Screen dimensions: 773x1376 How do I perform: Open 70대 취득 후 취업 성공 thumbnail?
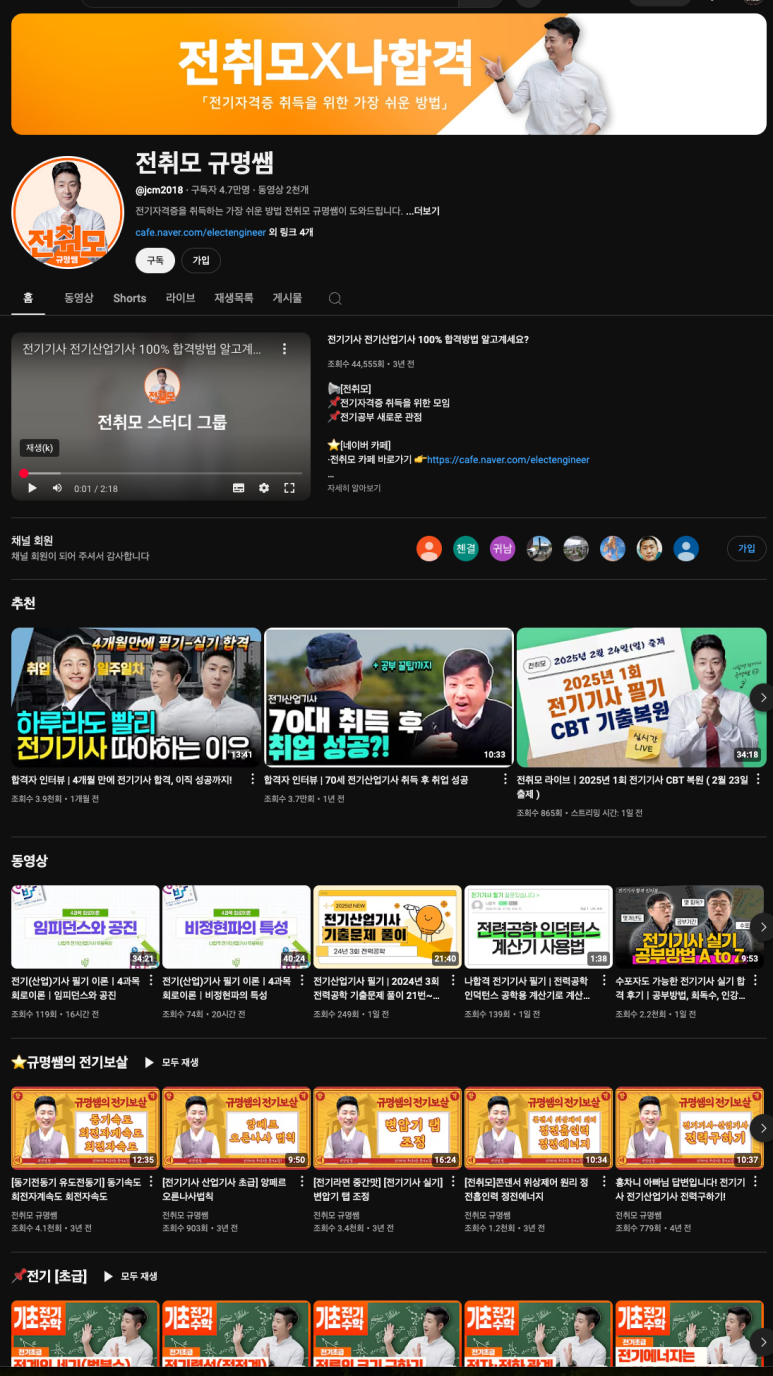pyautogui.click(x=389, y=697)
